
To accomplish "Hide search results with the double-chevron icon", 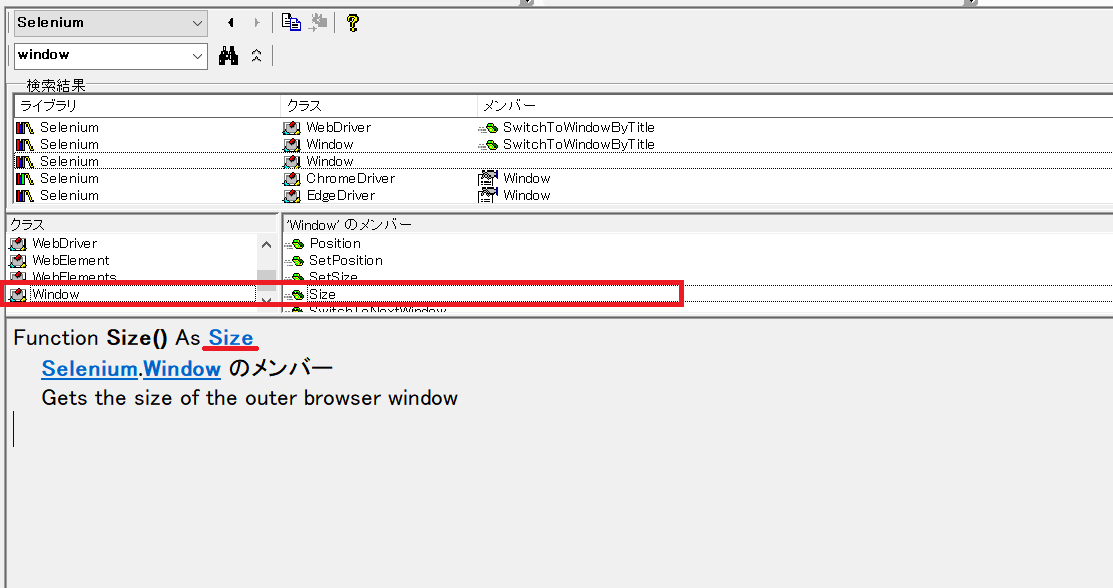I will pyautogui.click(x=256, y=55).
